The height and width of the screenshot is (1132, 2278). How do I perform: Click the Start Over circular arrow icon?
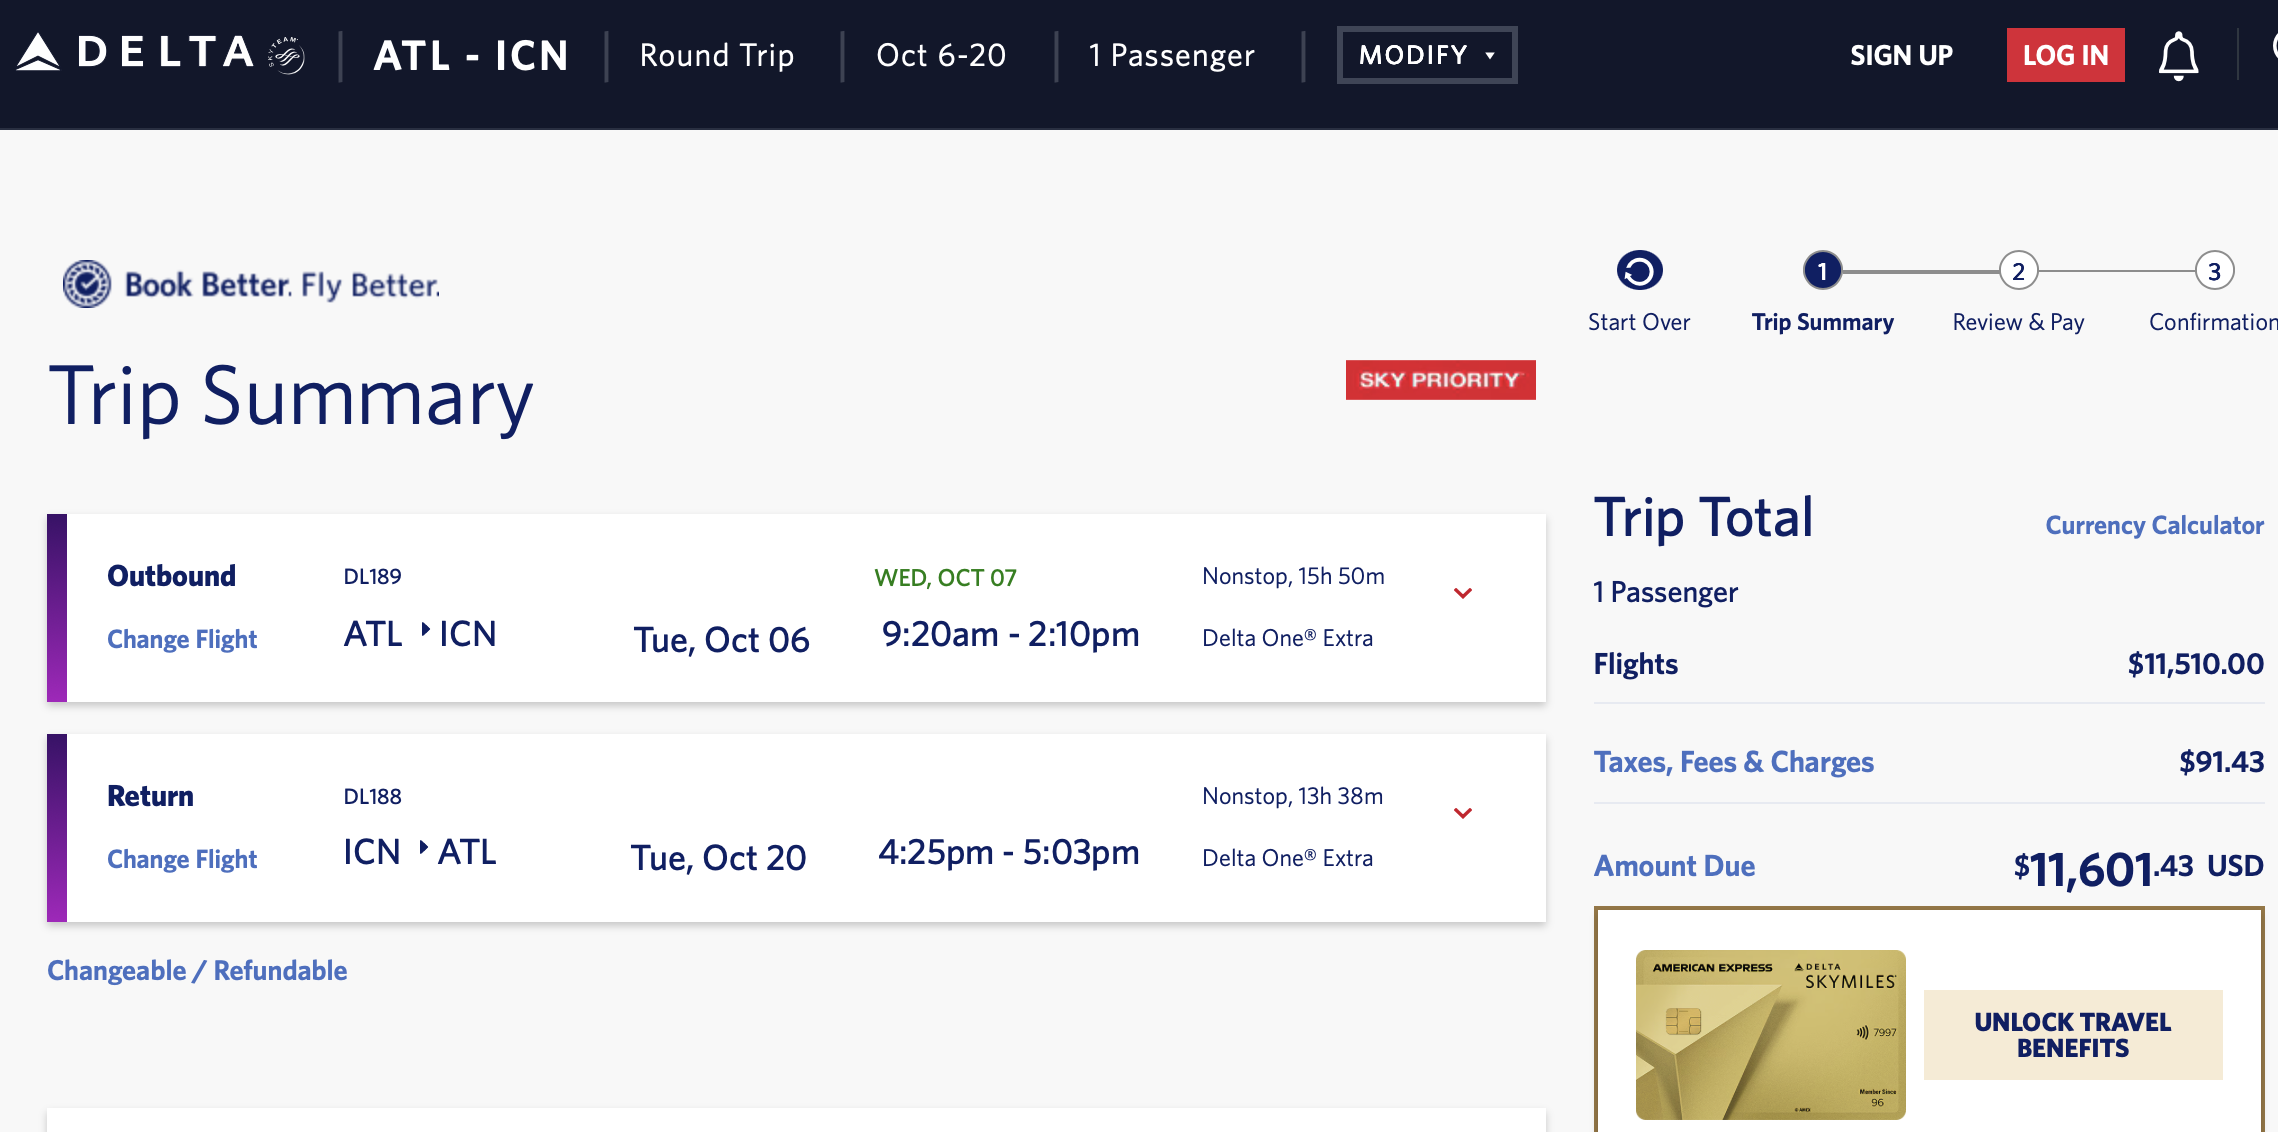click(x=1639, y=271)
